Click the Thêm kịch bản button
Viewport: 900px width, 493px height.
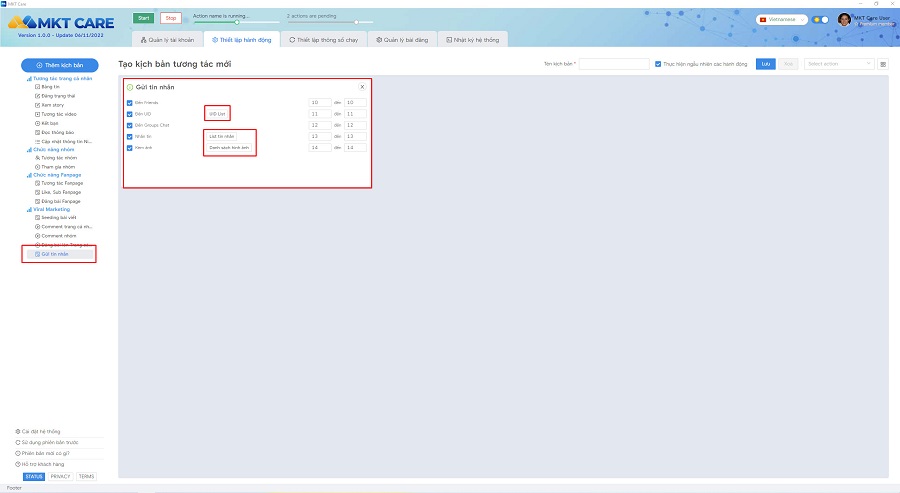60,64
